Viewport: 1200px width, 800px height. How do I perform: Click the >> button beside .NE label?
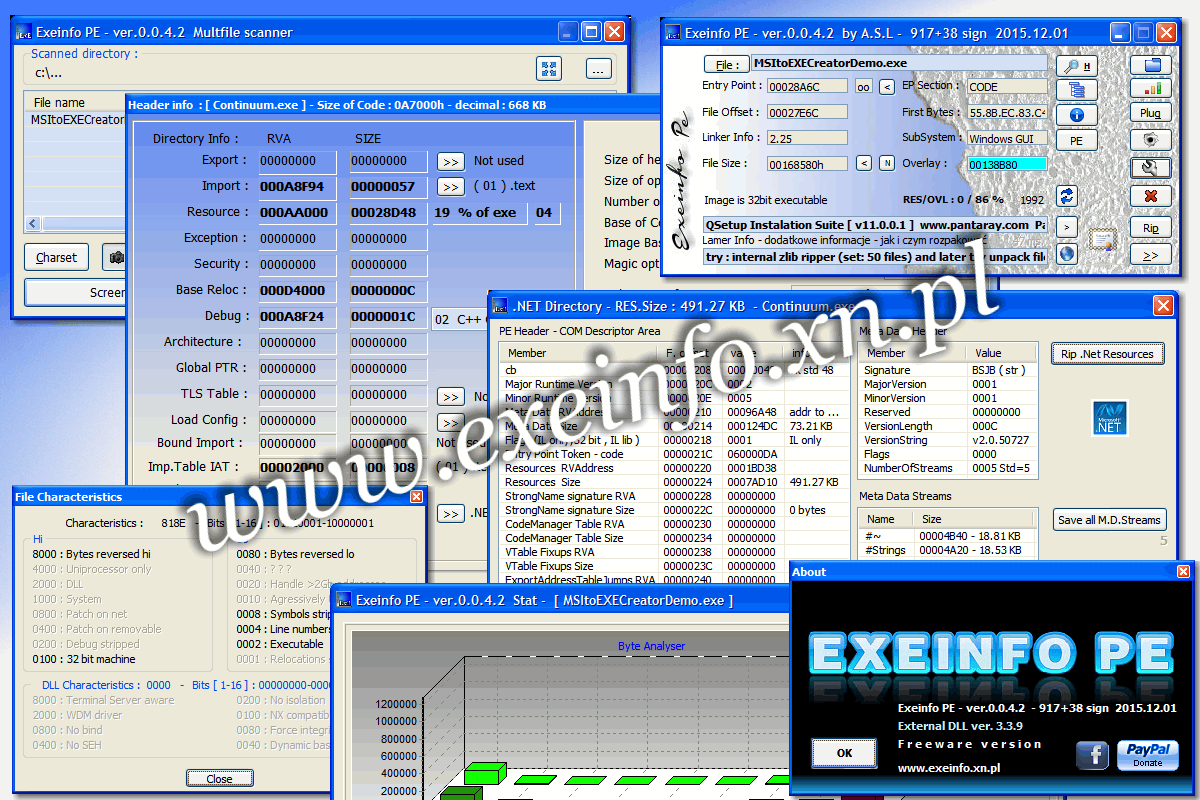point(451,514)
